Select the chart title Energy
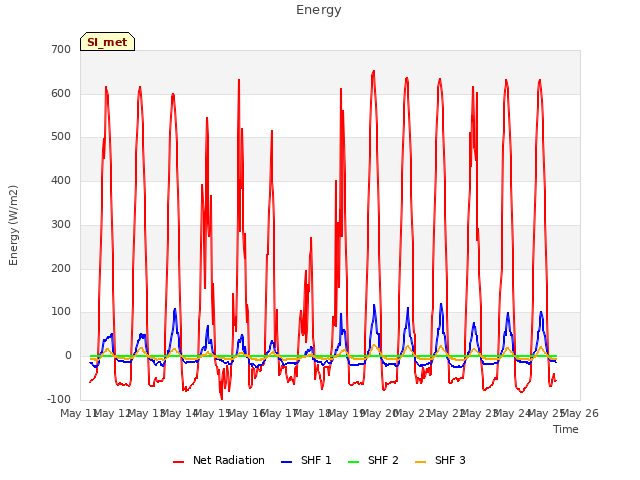Viewport: 640px width, 480px height. point(319,10)
